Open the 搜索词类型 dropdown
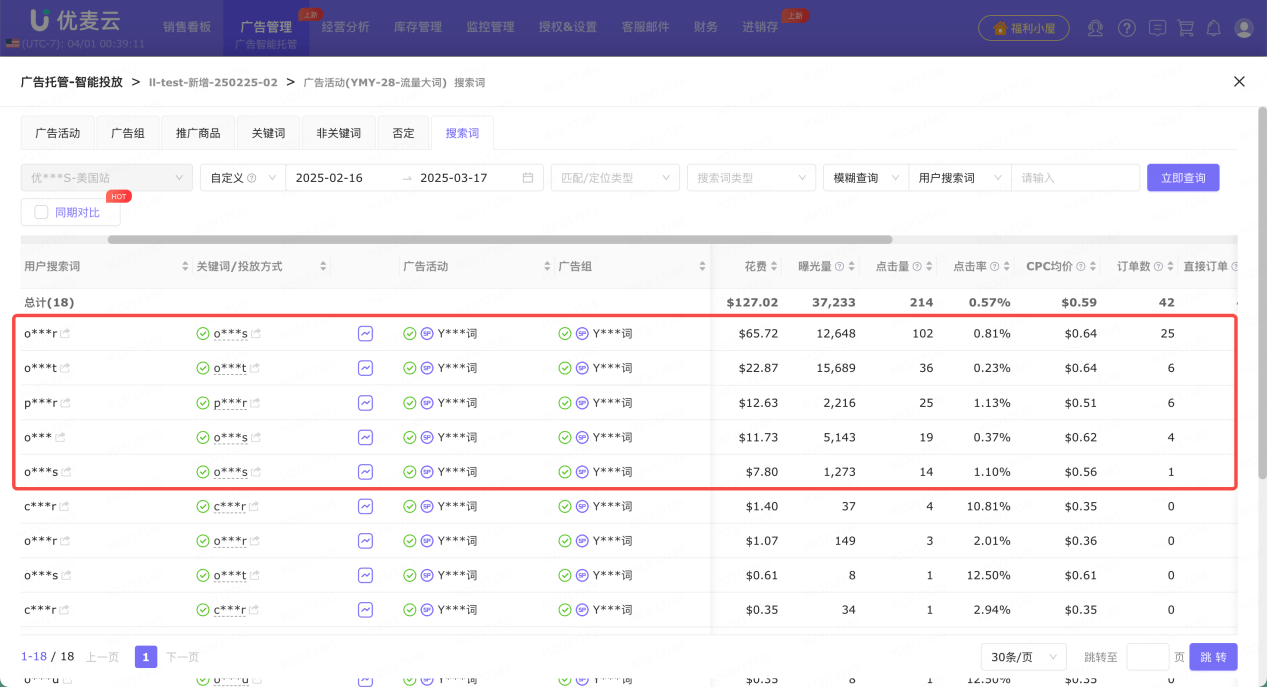Image resolution: width=1267 pixels, height=687 pixels. 751,178
